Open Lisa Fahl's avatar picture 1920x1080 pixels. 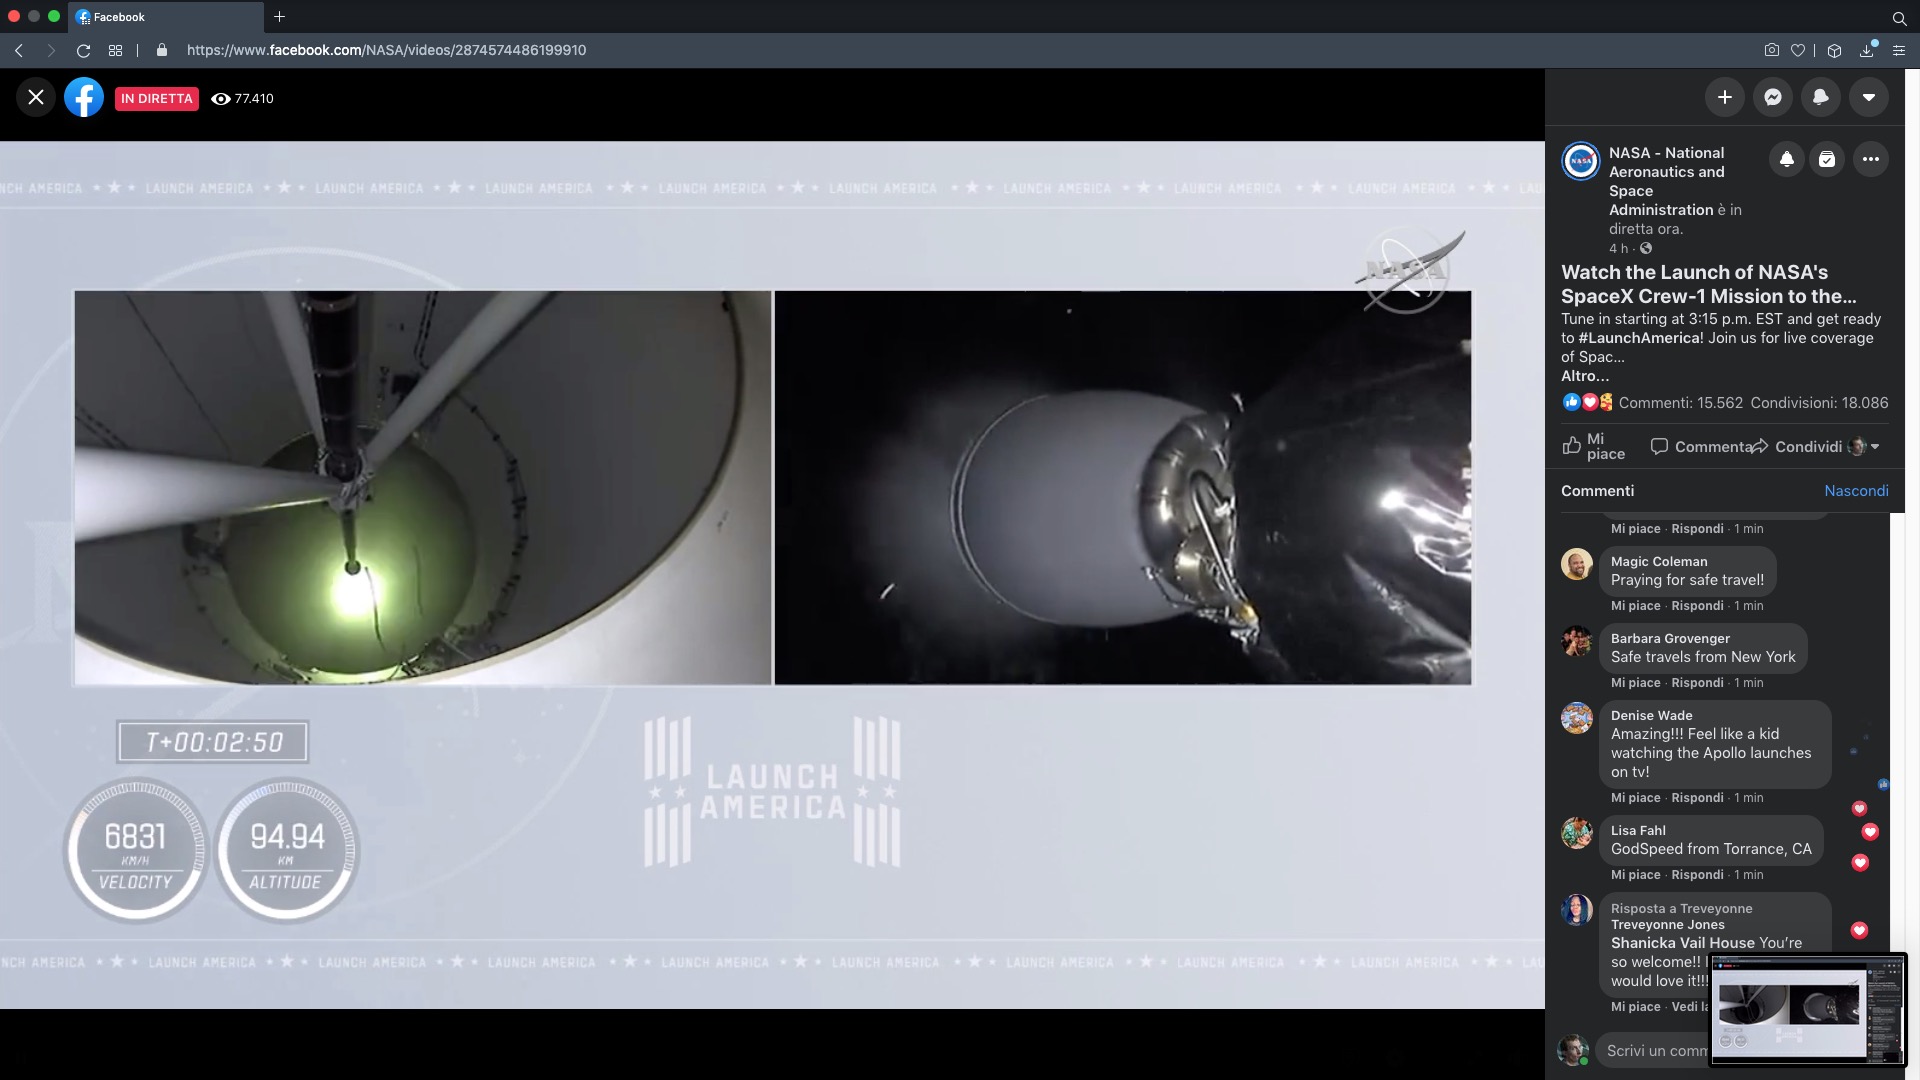point(1577,833)
